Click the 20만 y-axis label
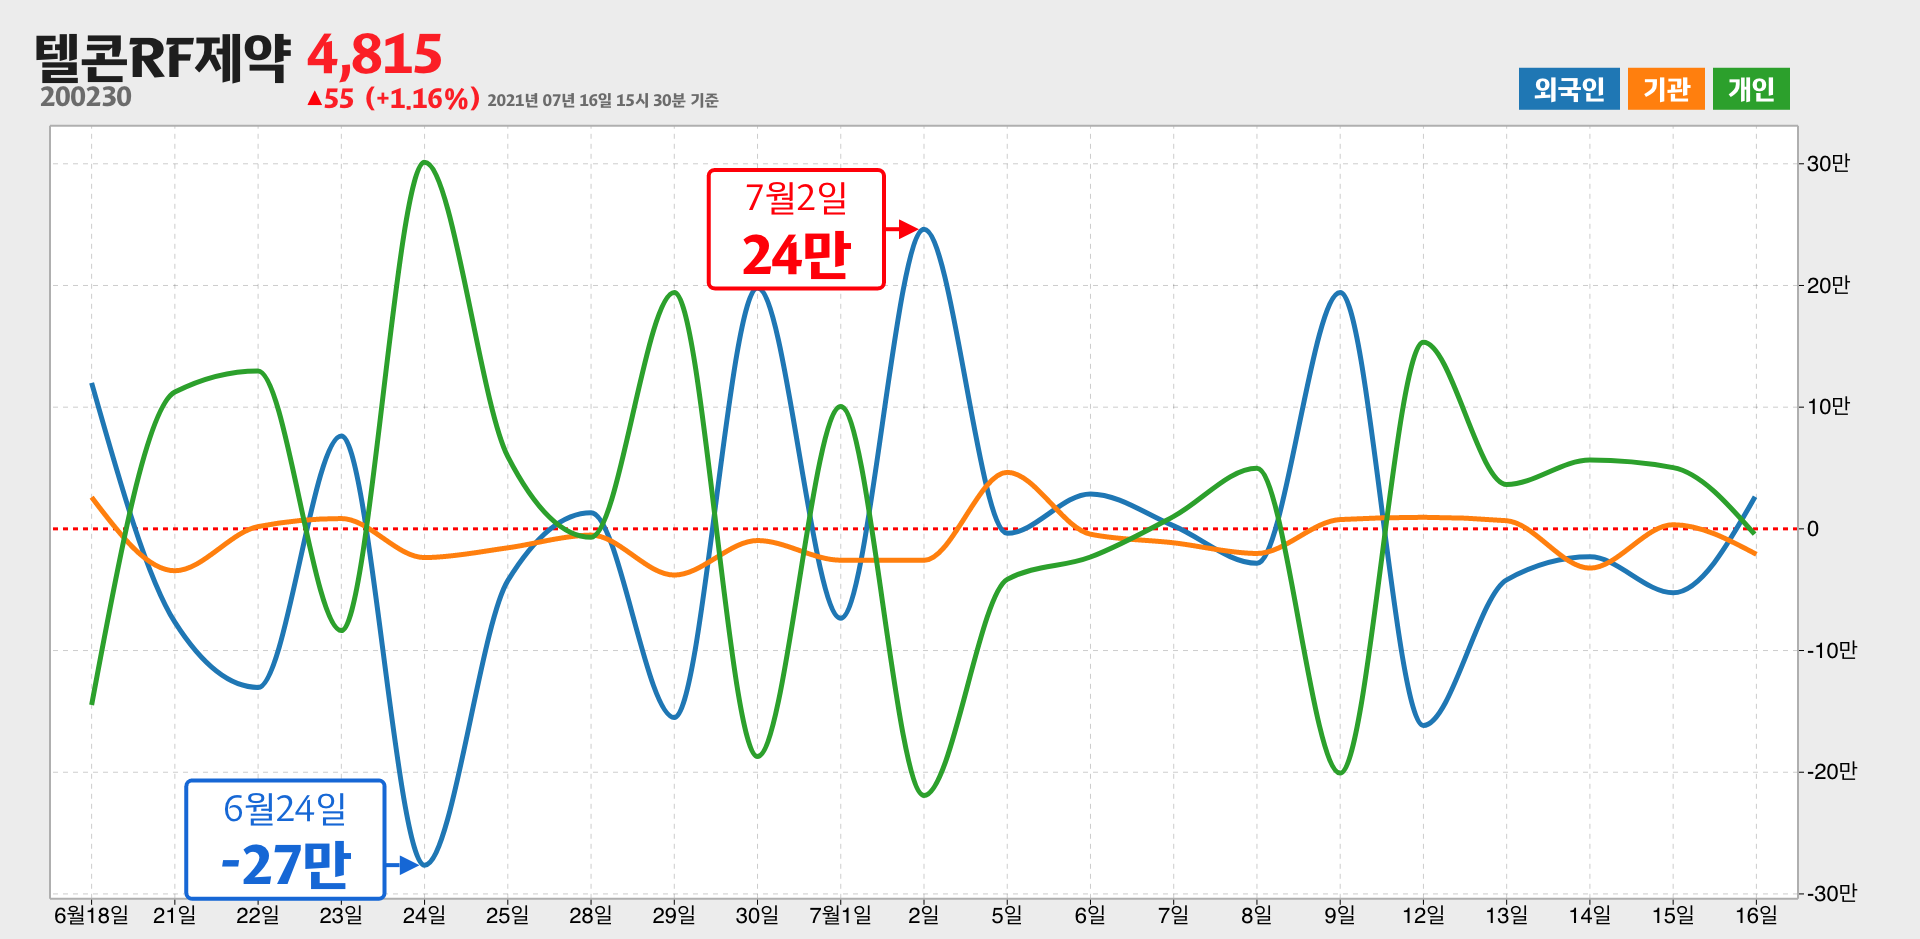This screenshot has height=939, width=1920. click(x=1829, y=286)
